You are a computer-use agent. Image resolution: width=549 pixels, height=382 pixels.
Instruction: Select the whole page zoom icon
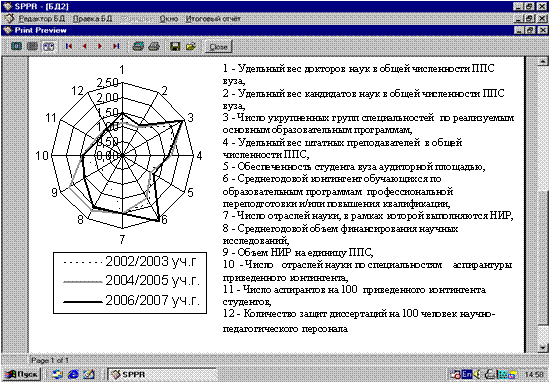tap(16, 46)
